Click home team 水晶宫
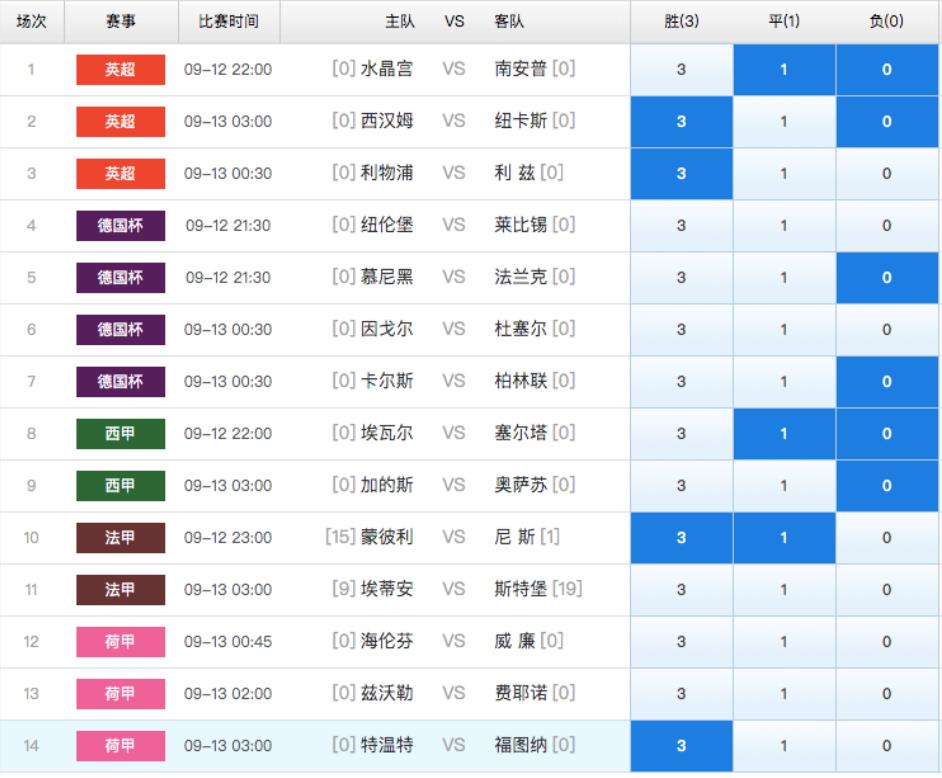Viewport: 942px width, 778px height. tap(386, 69)
